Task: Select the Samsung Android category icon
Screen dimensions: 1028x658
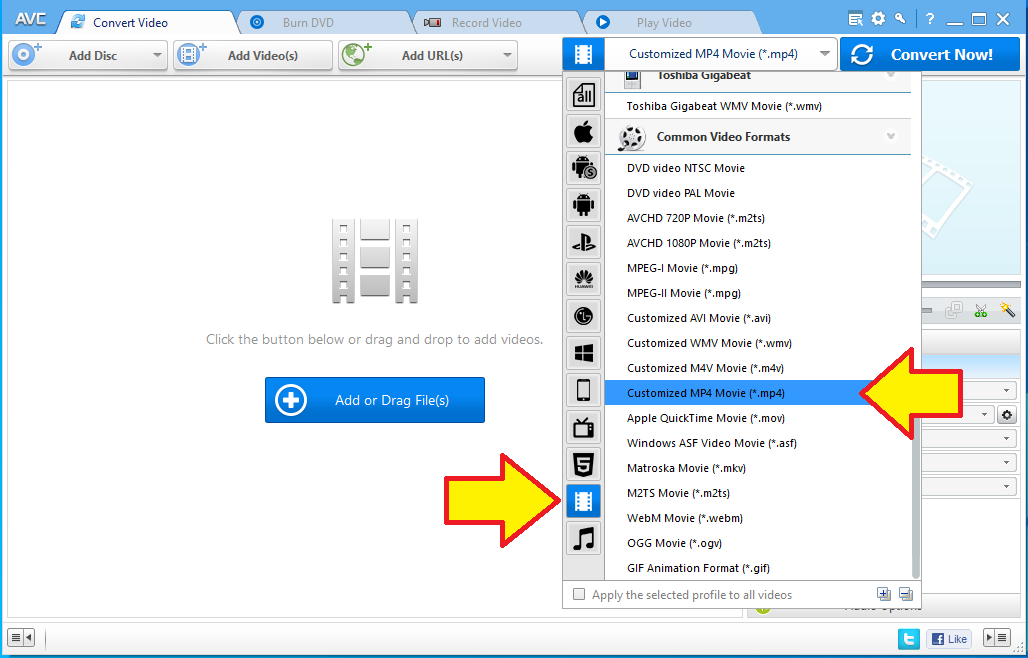Action: tap(583, 169)
